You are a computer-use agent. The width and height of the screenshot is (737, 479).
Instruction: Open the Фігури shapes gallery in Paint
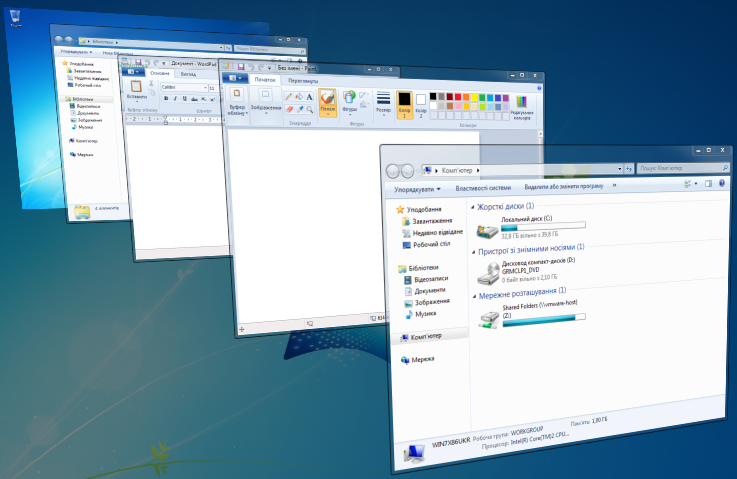tap(349, 102)
